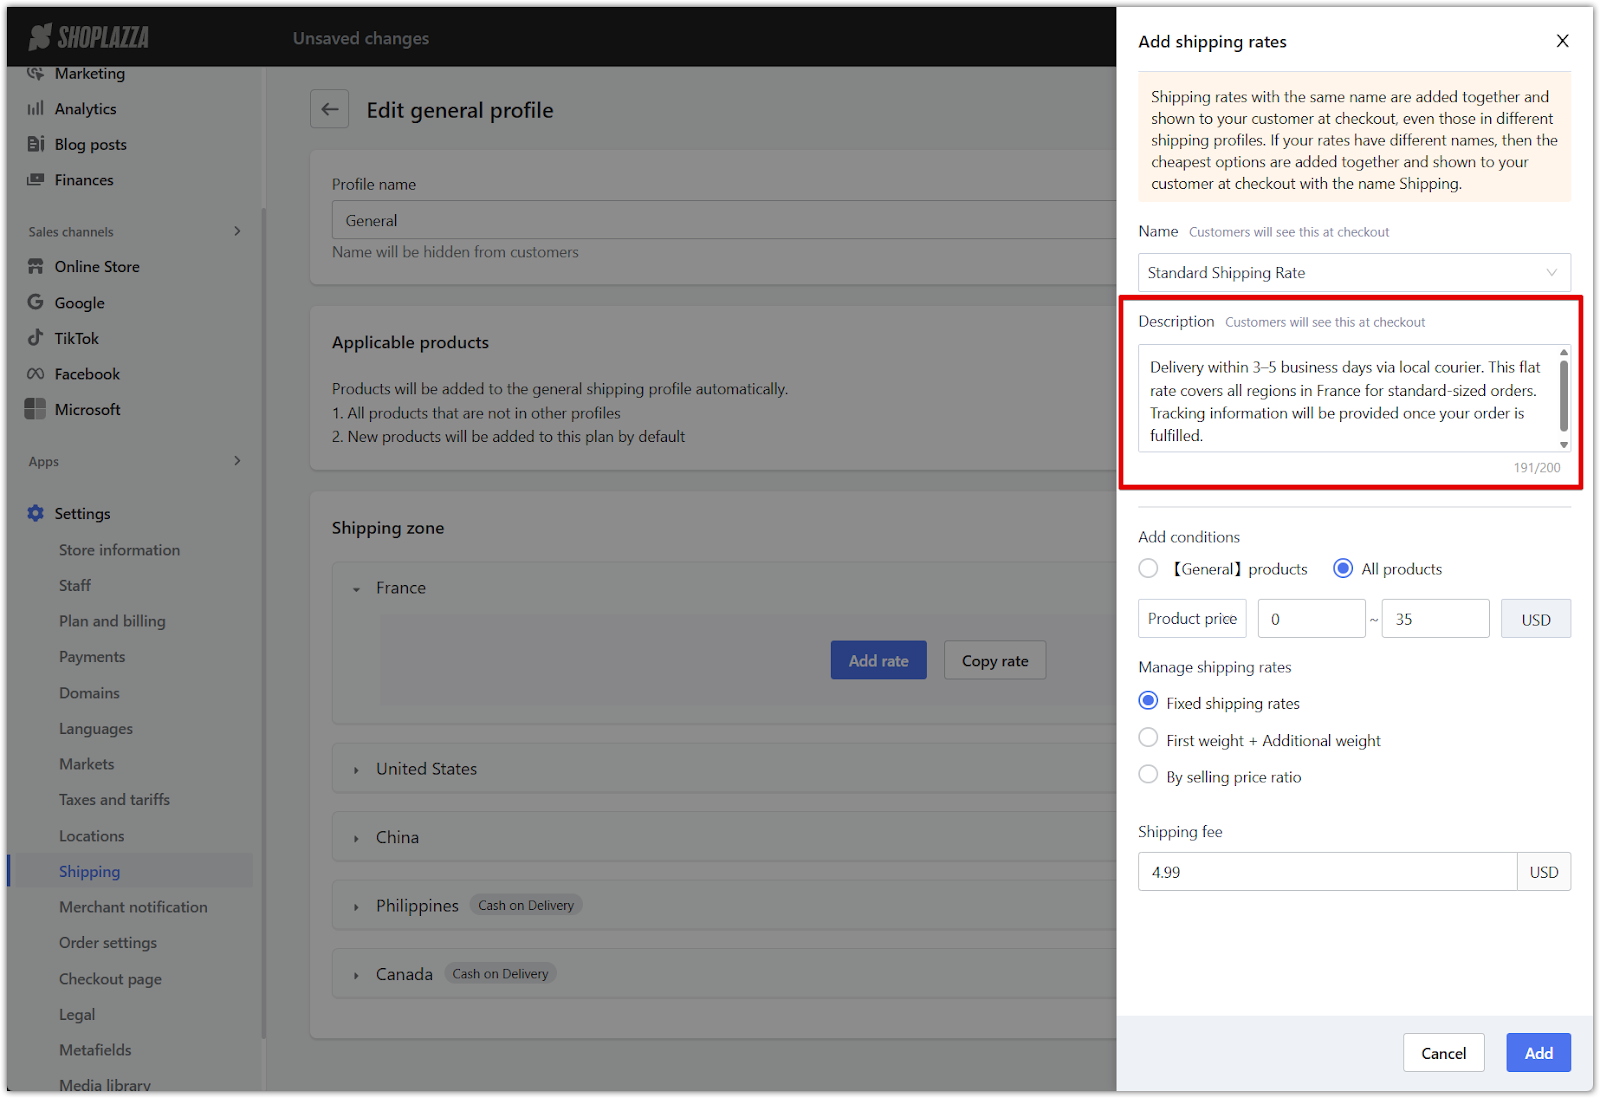Click Cancel in the shipping rates panel
Image resolution: width=1600 pixels, height=1098 pixels.
[x=1443, y=1053]
